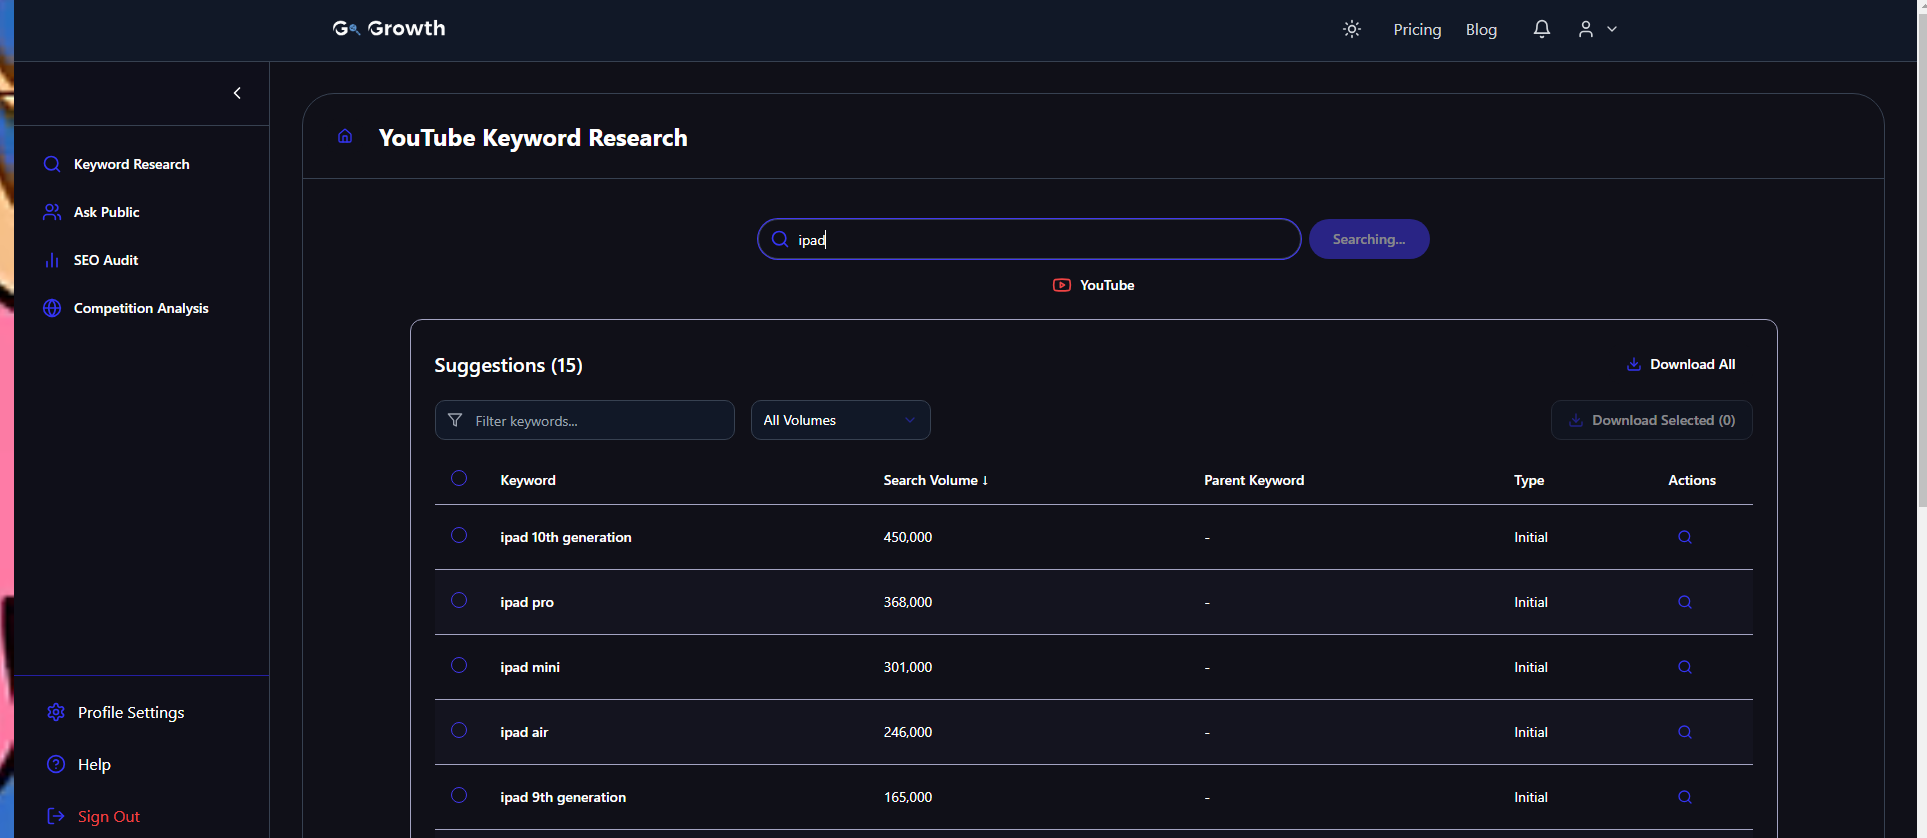The height and width of the screenshot is (838, 1927).
Task: Open user account menu icon
Action: pos(1597,29)
